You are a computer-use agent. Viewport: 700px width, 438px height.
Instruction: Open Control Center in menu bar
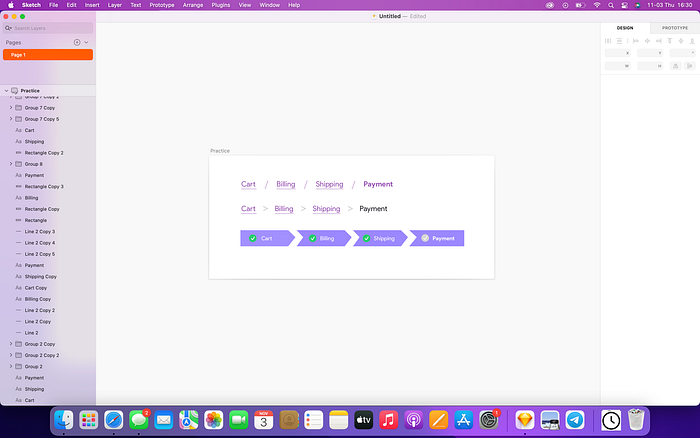click(625, 5)
